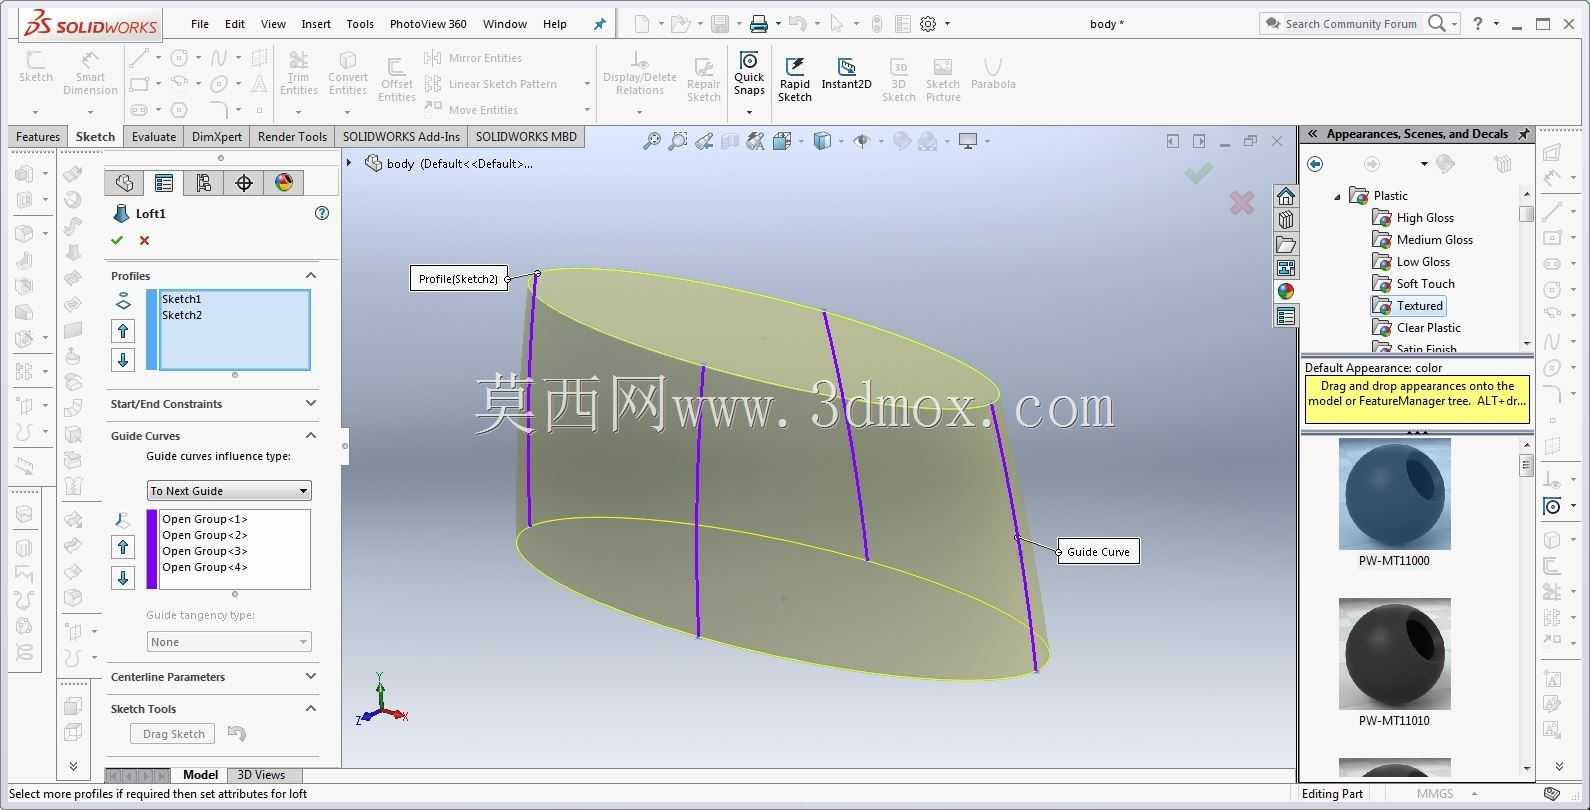1590x810 pixels.
Task: Click the back arrow in Appearances pane
Action: 1316,164
